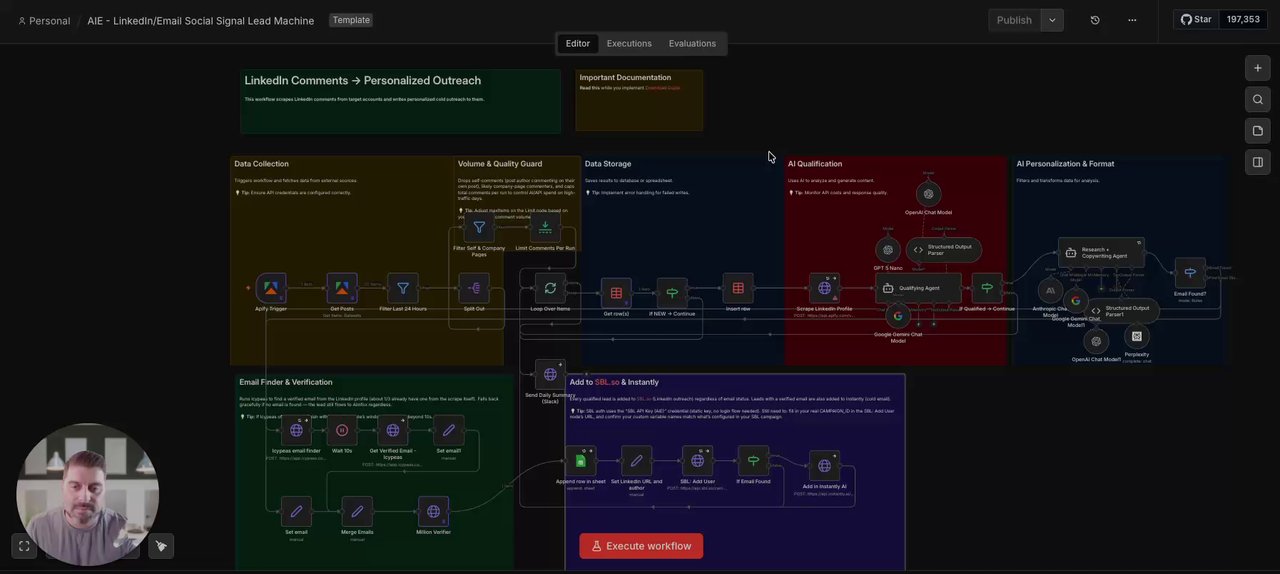Add a sticky note from the sidebar
Screen dimensions: 1280x574
[x=1258, y=131]
